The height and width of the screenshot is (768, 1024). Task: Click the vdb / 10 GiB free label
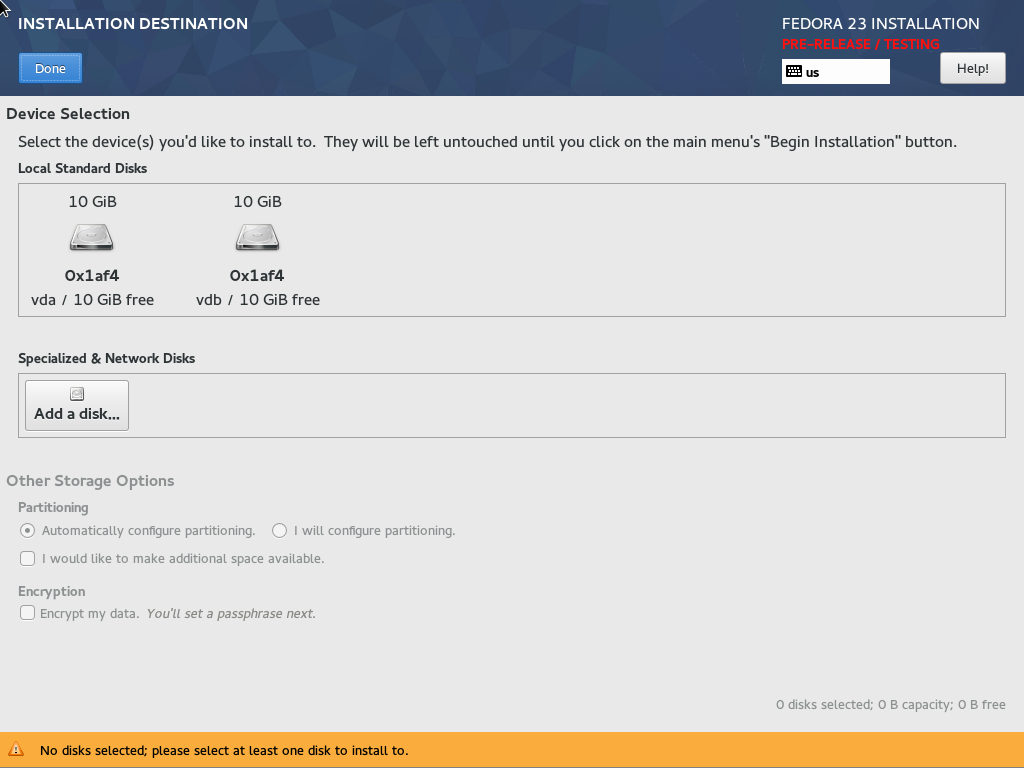[x=258, y=300]
